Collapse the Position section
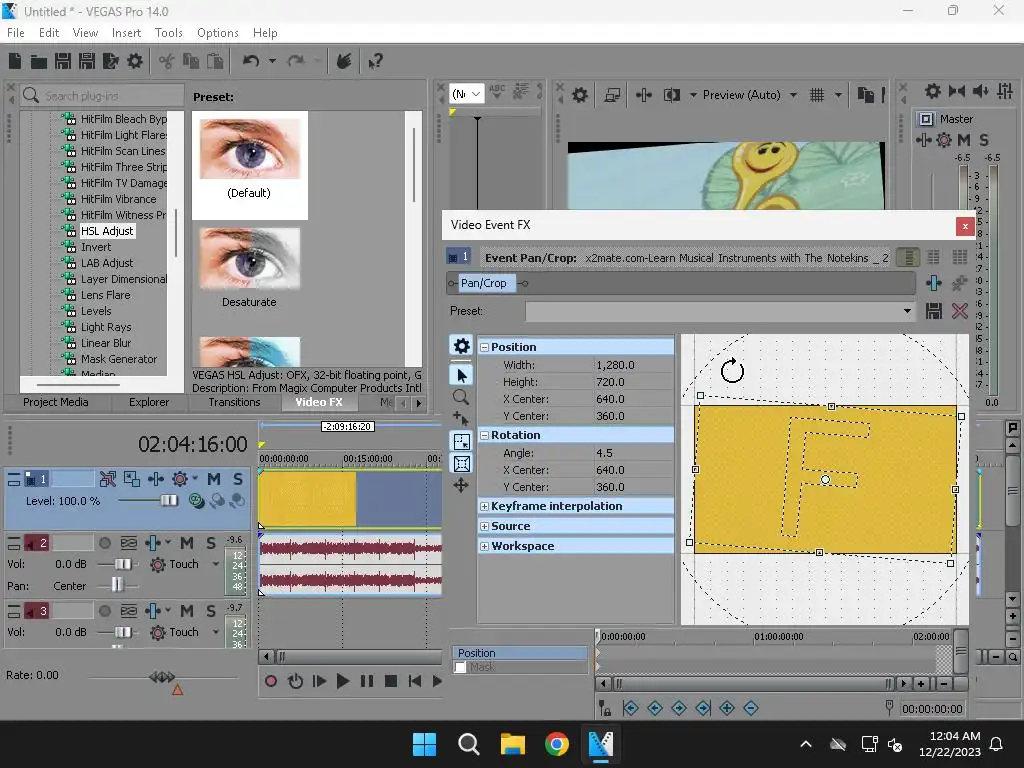The width and height of the screenshot is (1024, 768). tap(485, 347)
